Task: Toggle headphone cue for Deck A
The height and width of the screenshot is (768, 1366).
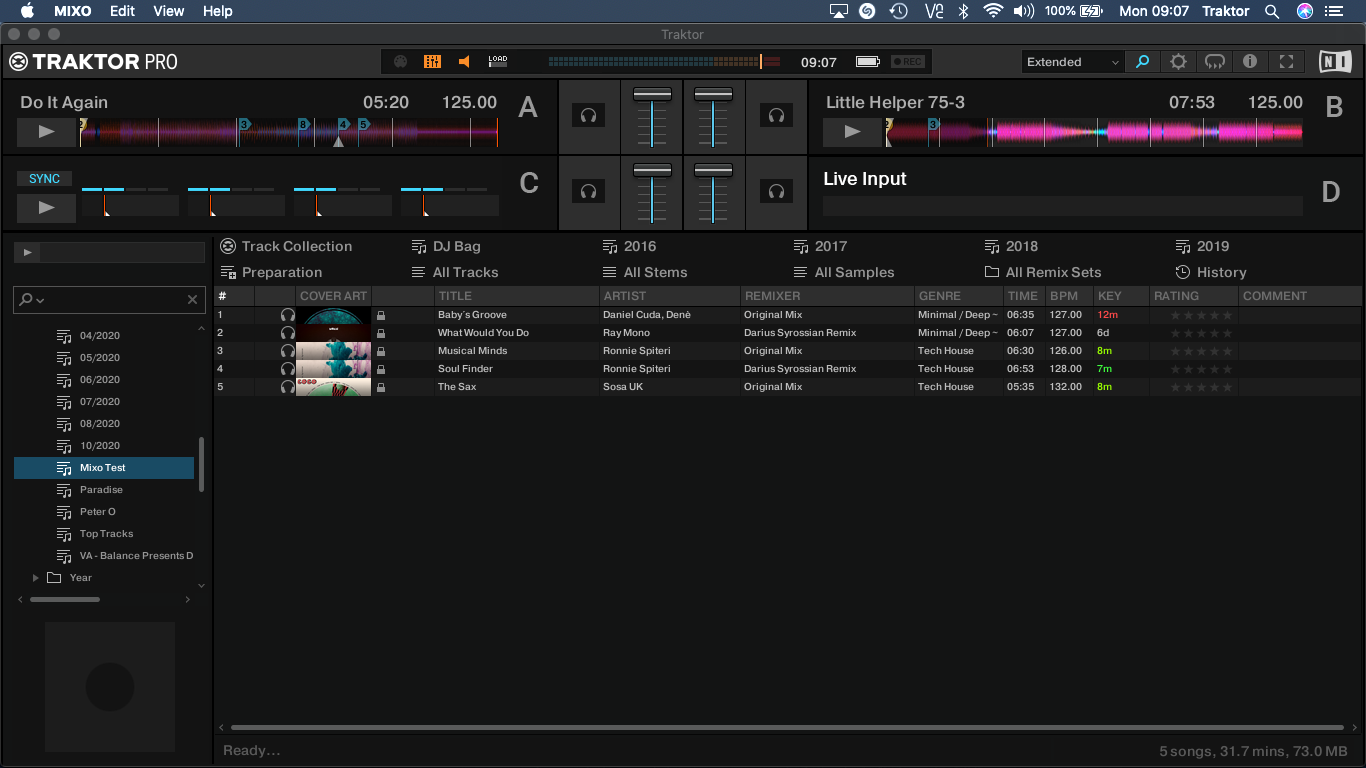Action: click(588, 116)
